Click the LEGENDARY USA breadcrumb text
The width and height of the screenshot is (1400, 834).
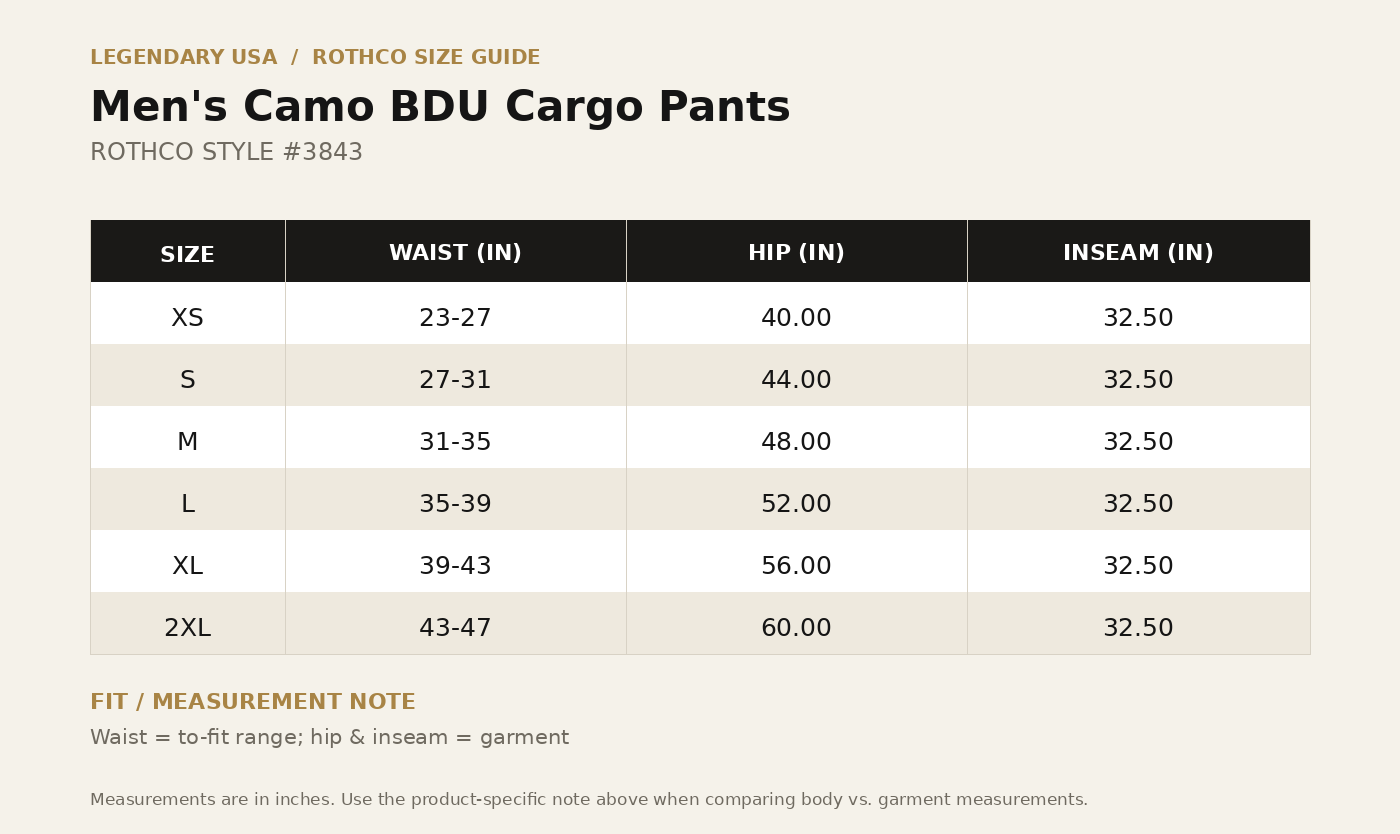[x=184, y=58]
